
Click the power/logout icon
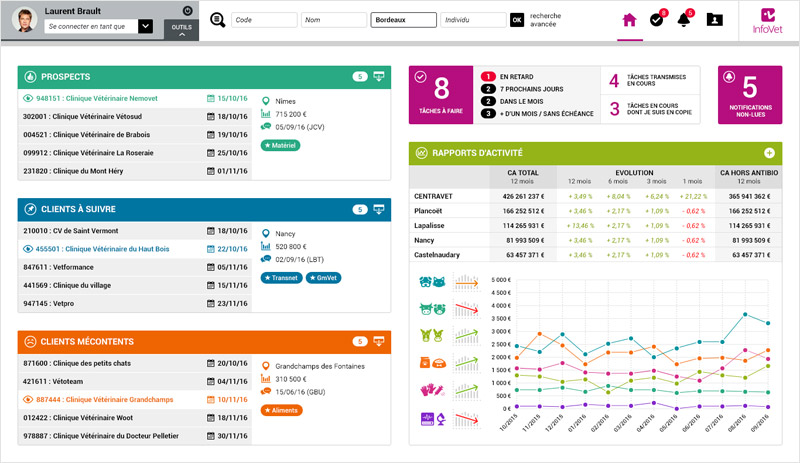[x=187, y=11]
